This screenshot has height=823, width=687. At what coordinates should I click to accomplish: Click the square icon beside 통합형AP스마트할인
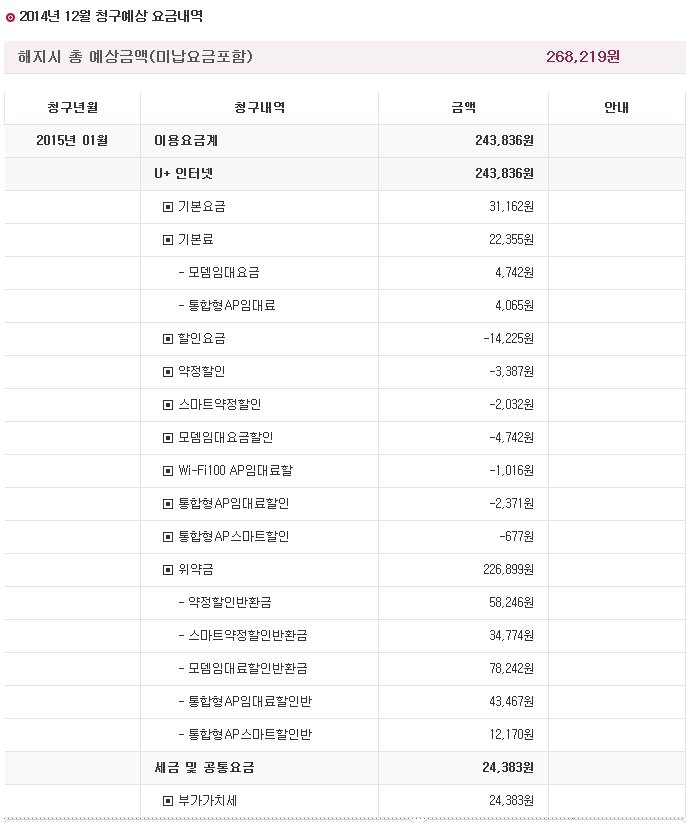coord(168,537)
